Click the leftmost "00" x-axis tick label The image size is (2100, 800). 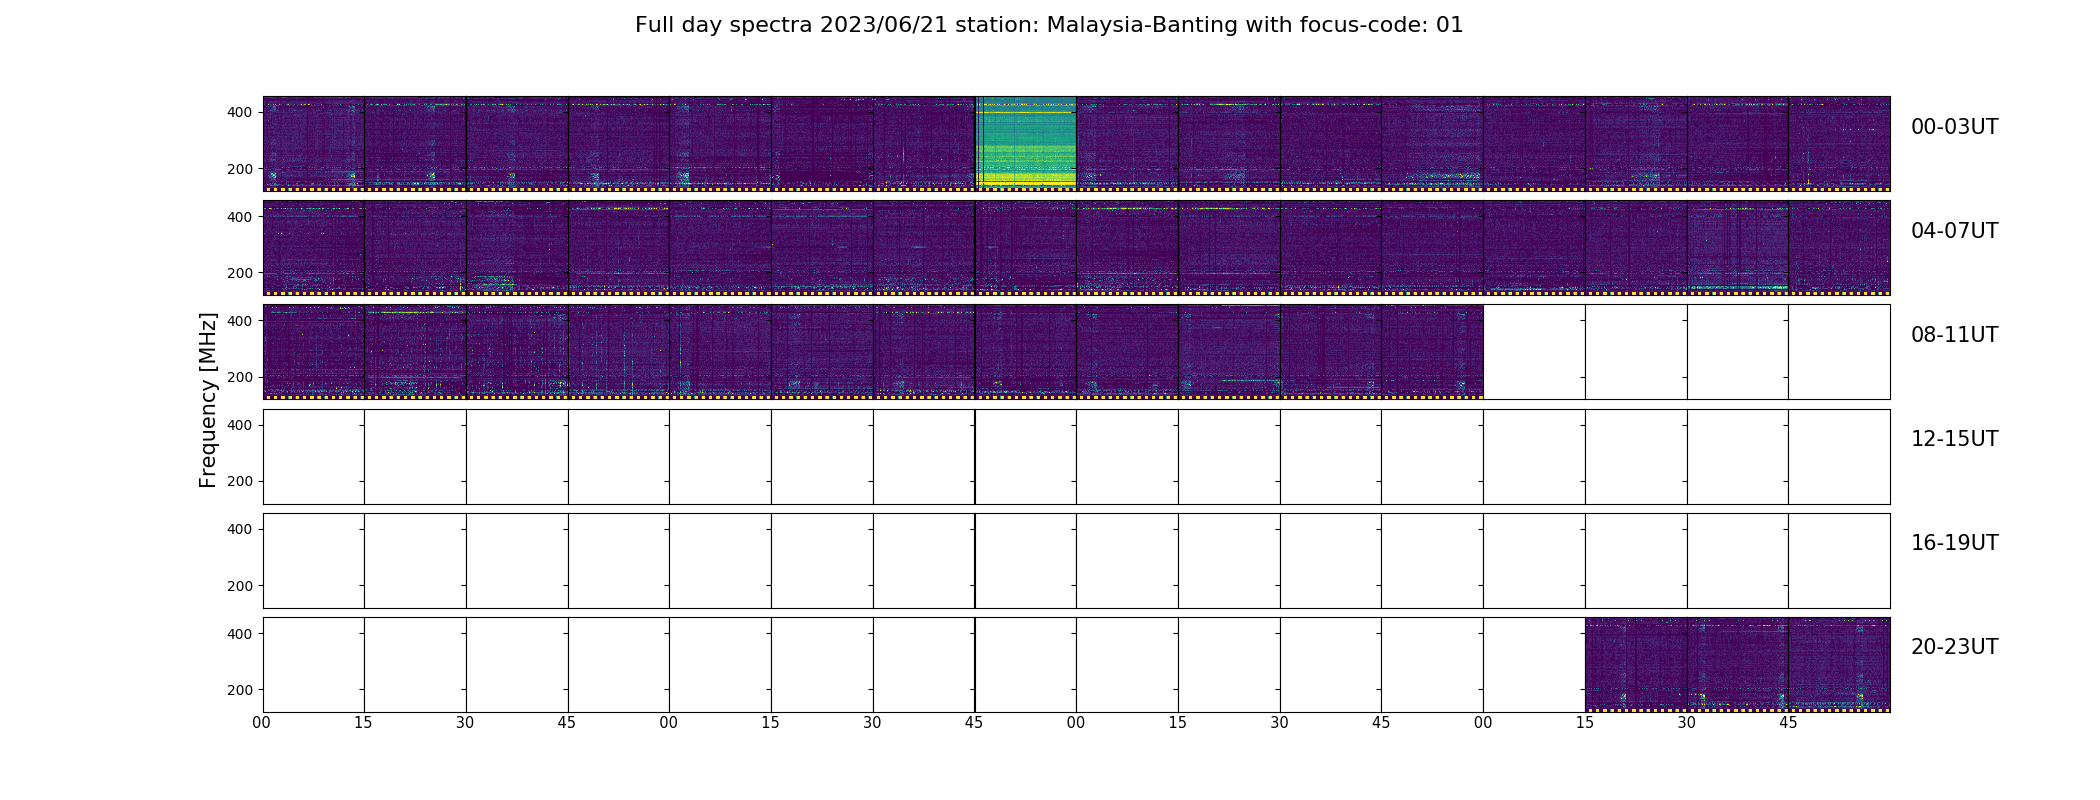click(x=262, y=723)
